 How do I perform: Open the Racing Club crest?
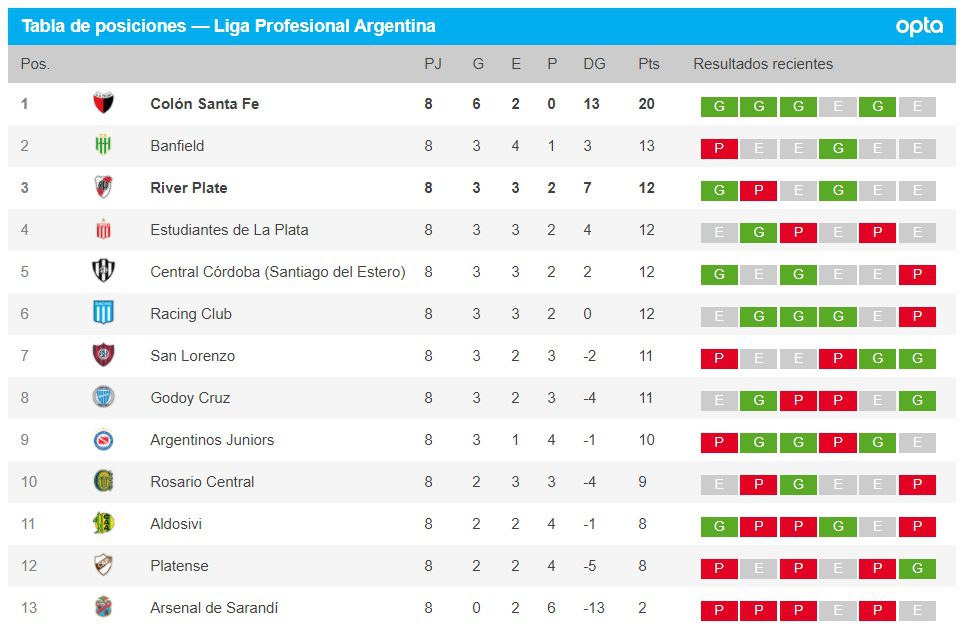tap(103, 313)
